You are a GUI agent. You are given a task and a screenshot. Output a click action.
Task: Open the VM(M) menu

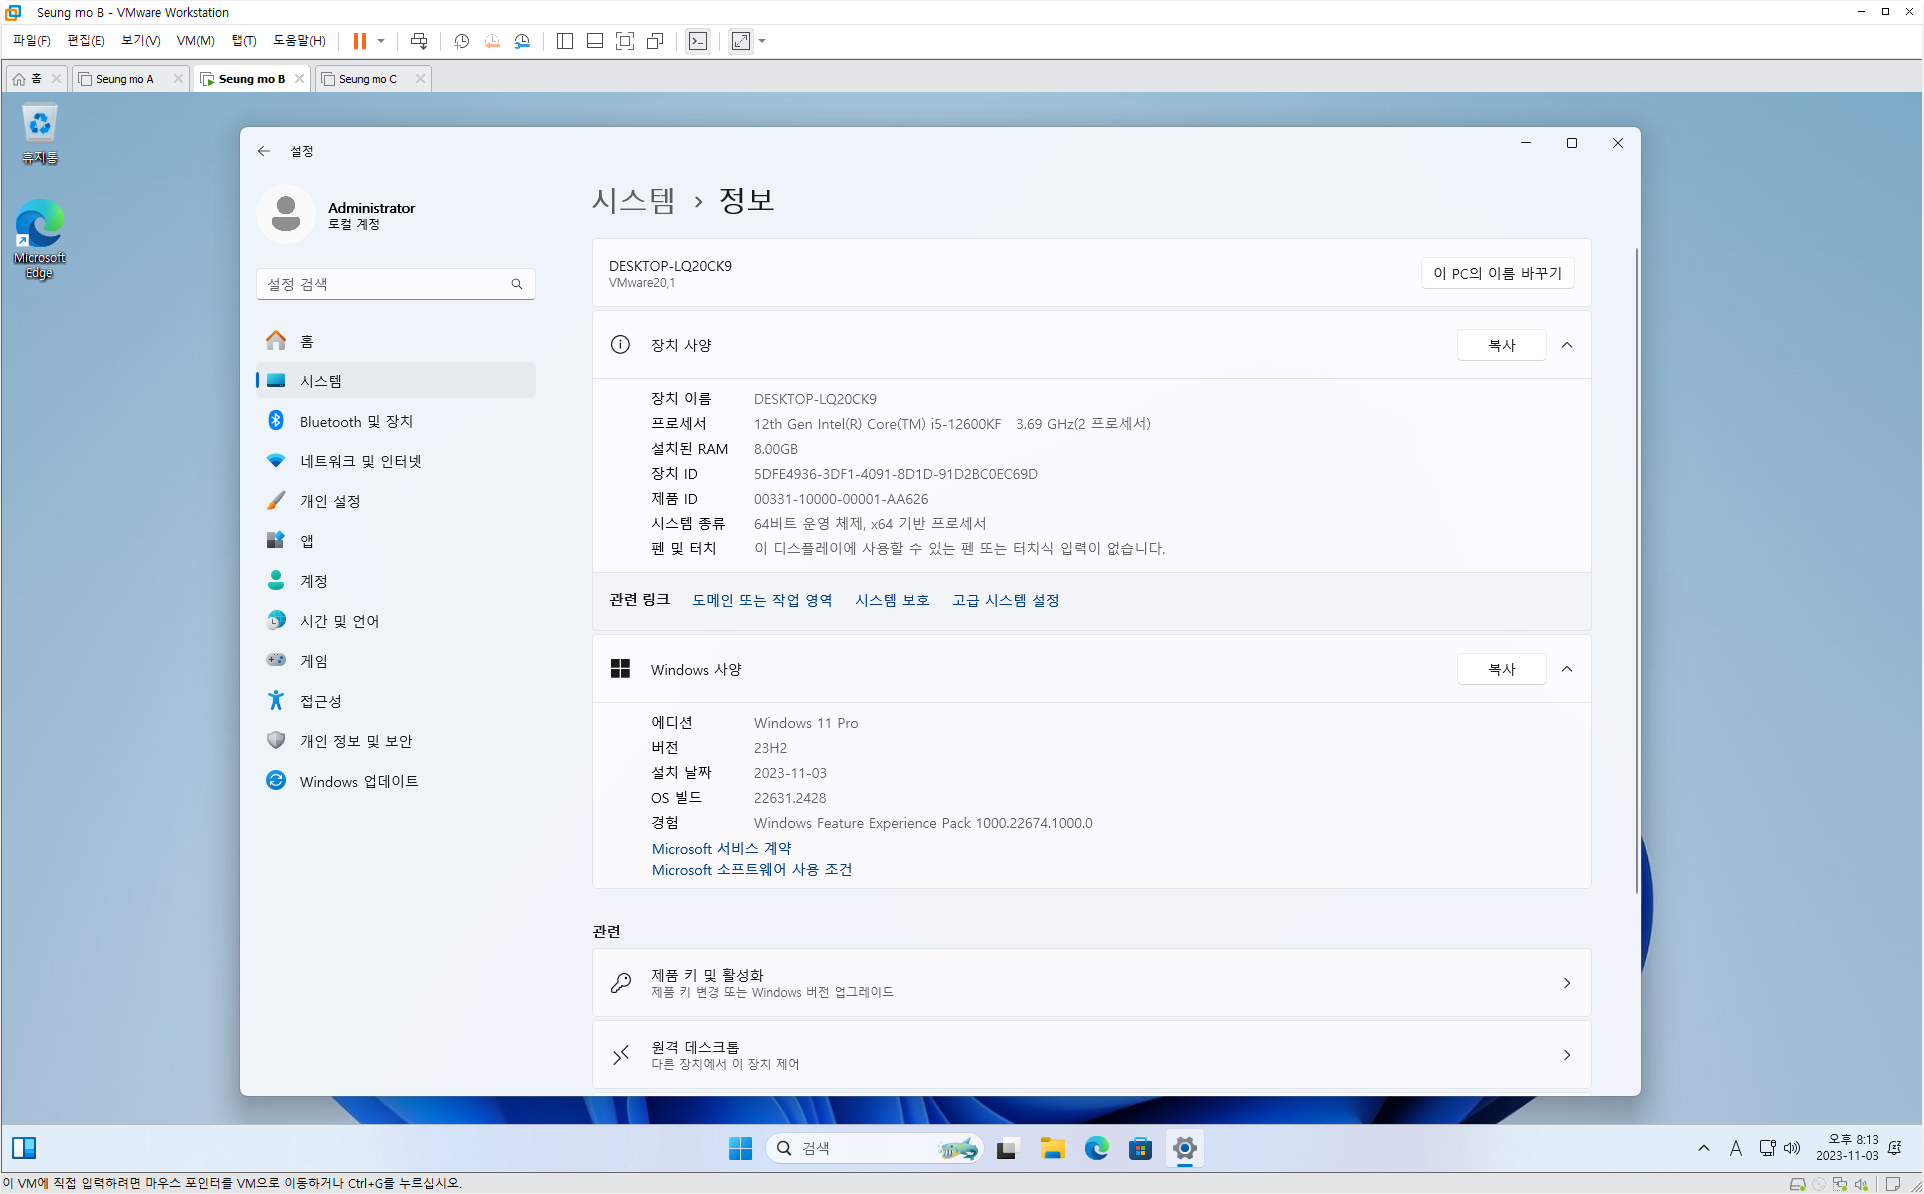[x=195, y=41]
